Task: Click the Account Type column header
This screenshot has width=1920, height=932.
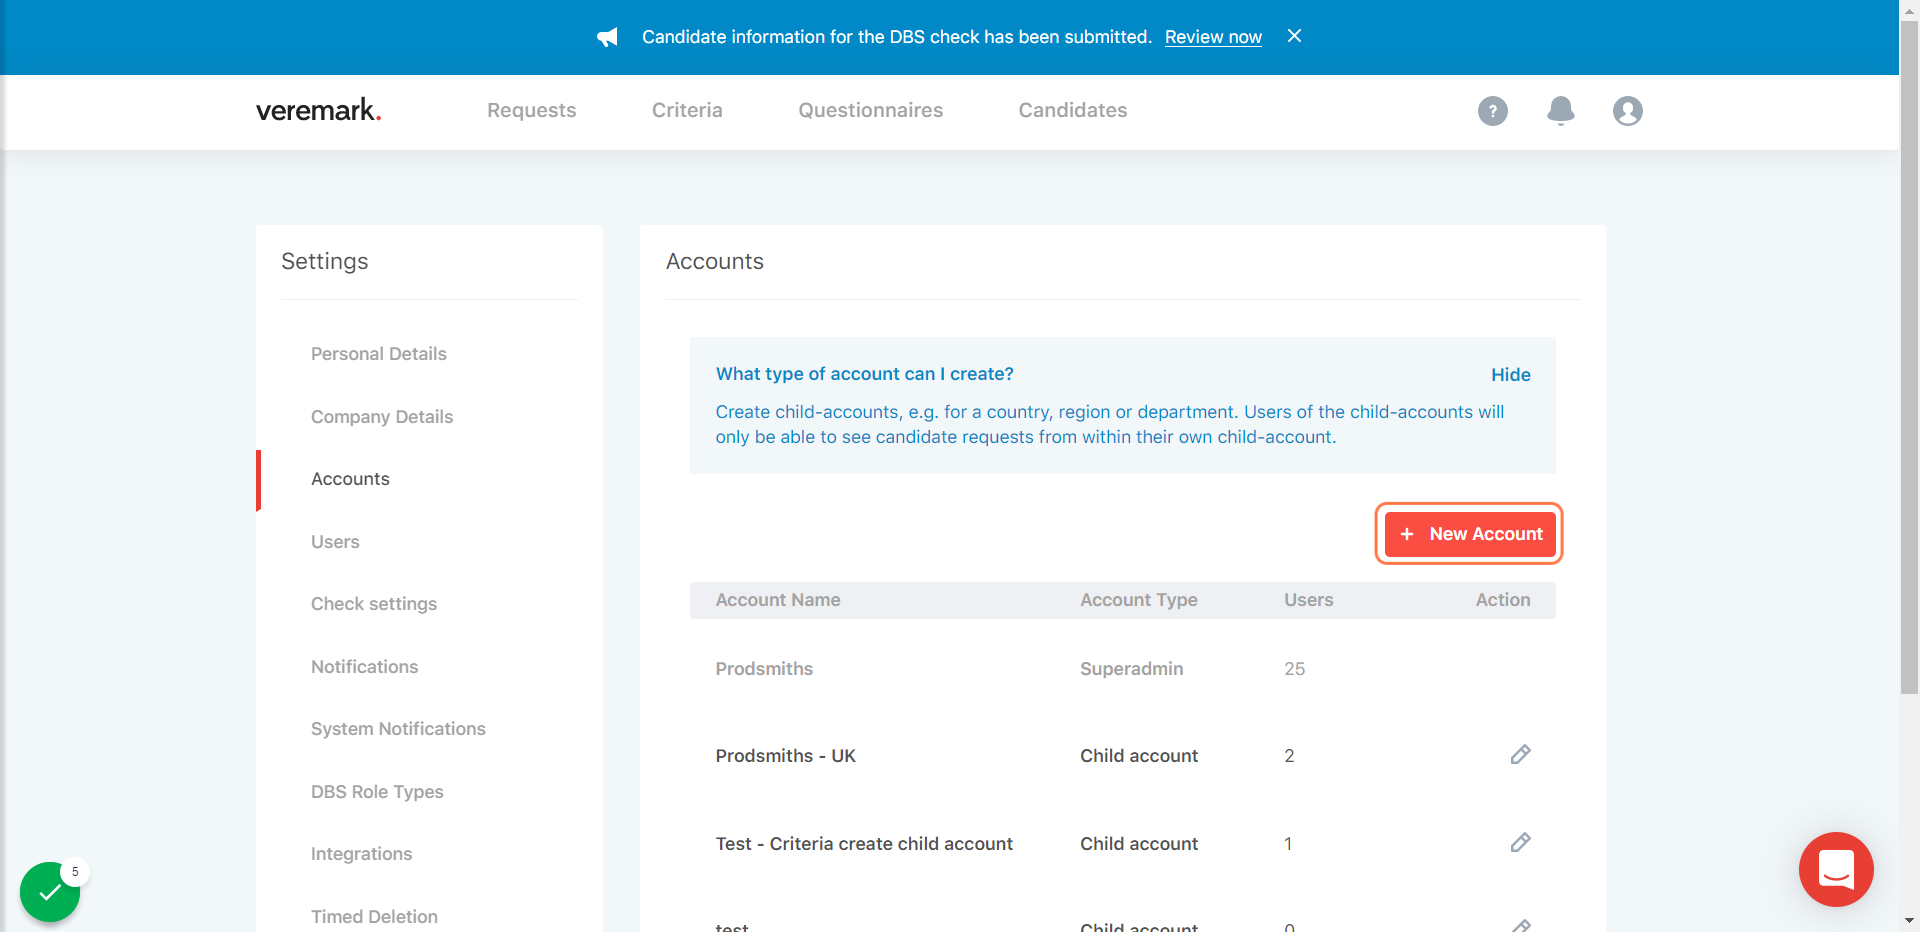Action: click(x=1138, y=600)
